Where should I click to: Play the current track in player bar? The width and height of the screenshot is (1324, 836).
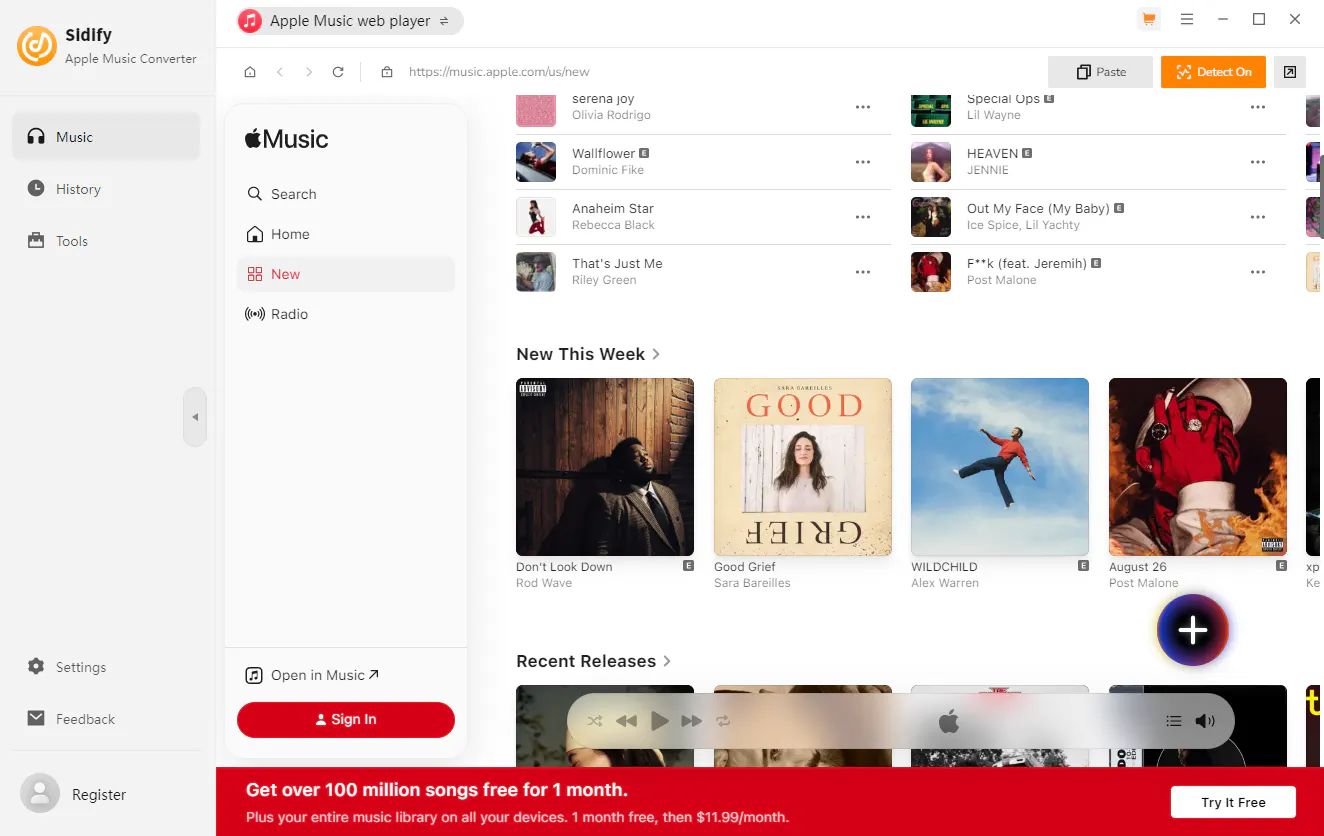[x=659, y=721]
